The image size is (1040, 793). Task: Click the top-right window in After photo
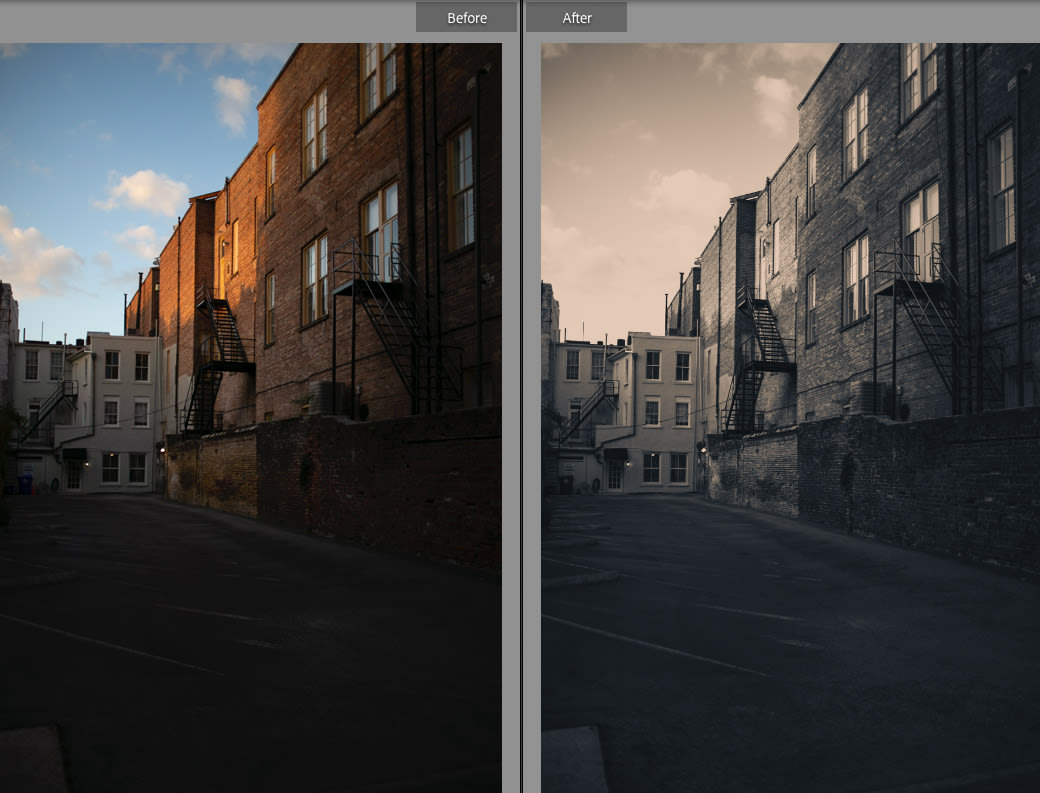click(x=919, y=80)
